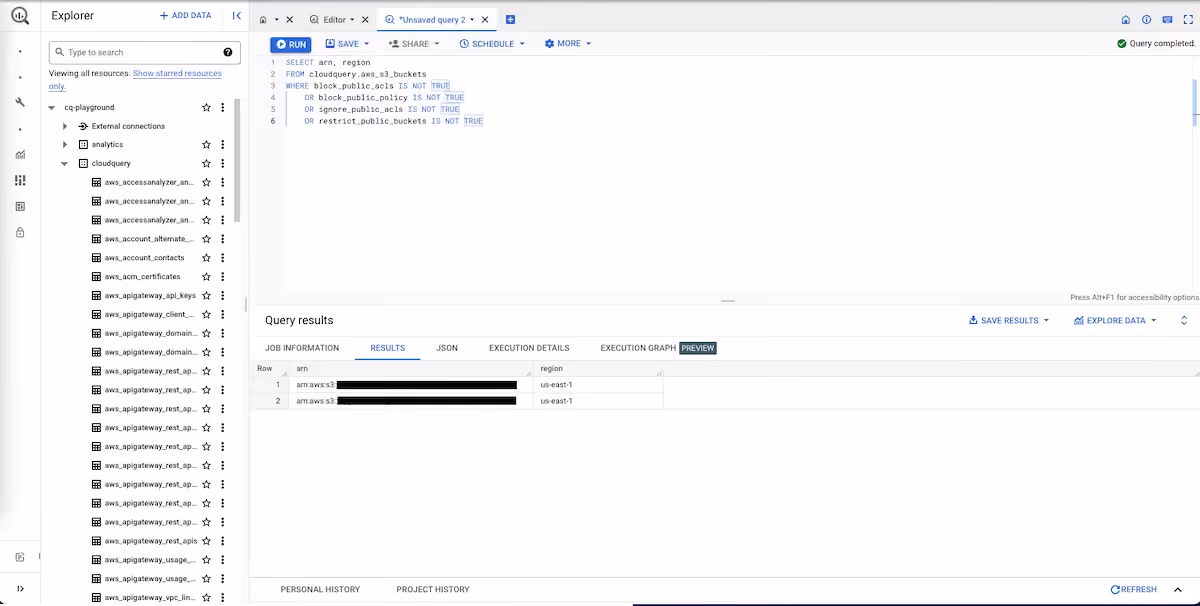Open more options for analytics dataset

pos(223,145)
